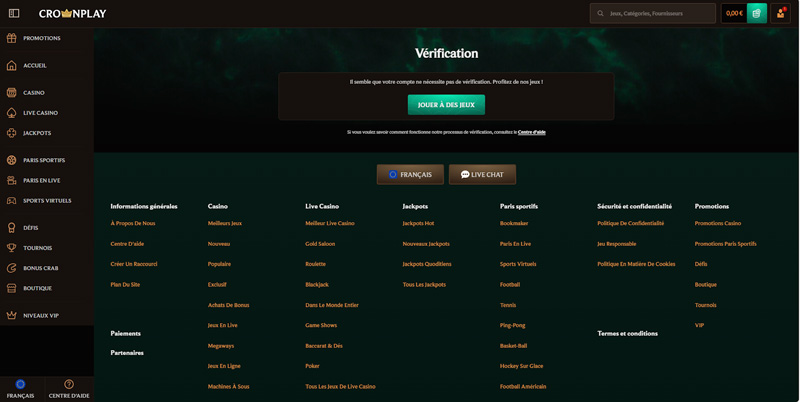Open the user profile icon
800x402 pixels.
(x=781, y=13)
